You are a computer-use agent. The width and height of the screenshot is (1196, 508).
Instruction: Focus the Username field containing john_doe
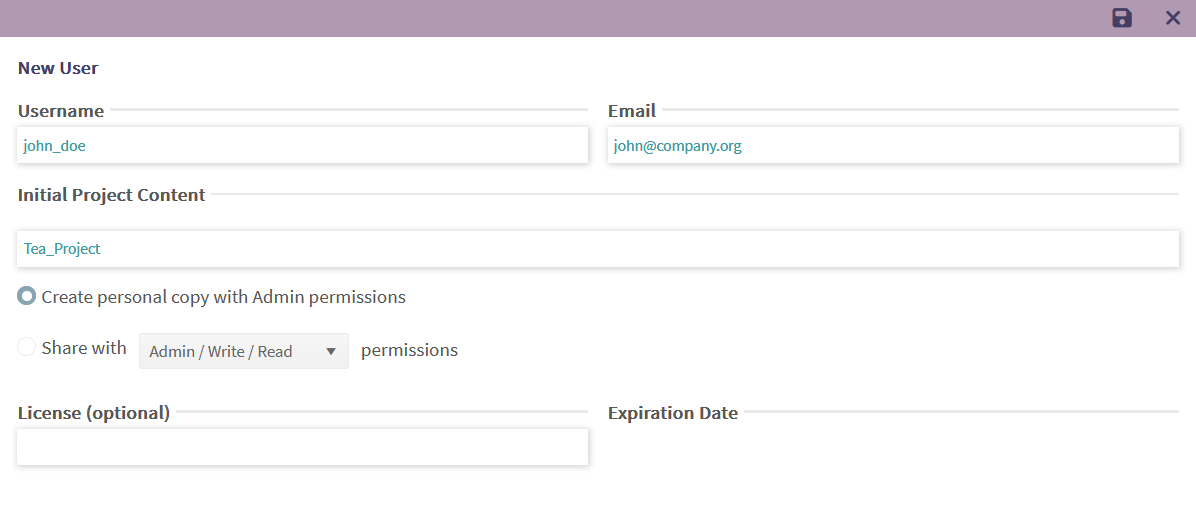302,145
